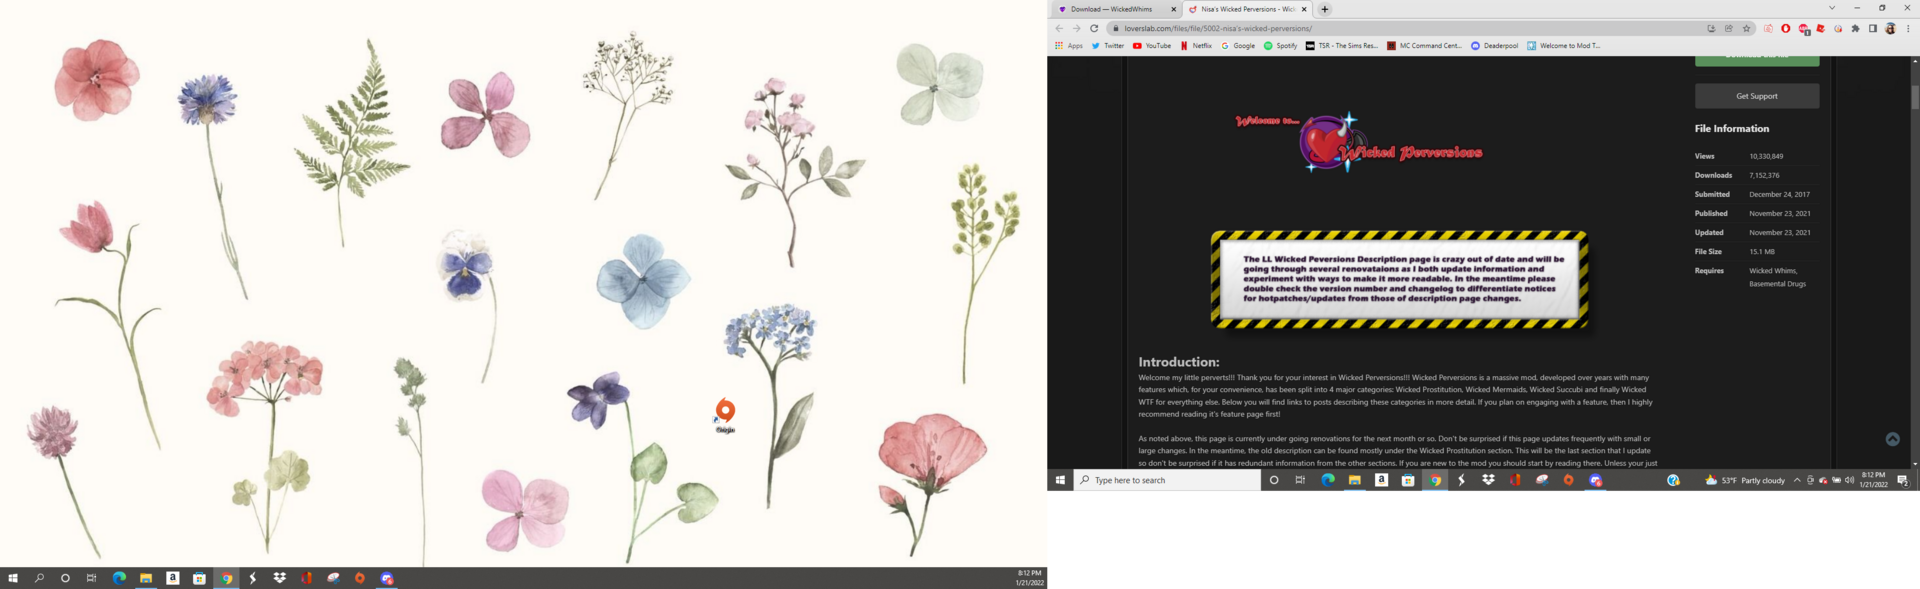This screenshot has width=1920, height=589.
Task: Open Edge on flower-wallpaper screen taskbar
Action: click(119, 578)
